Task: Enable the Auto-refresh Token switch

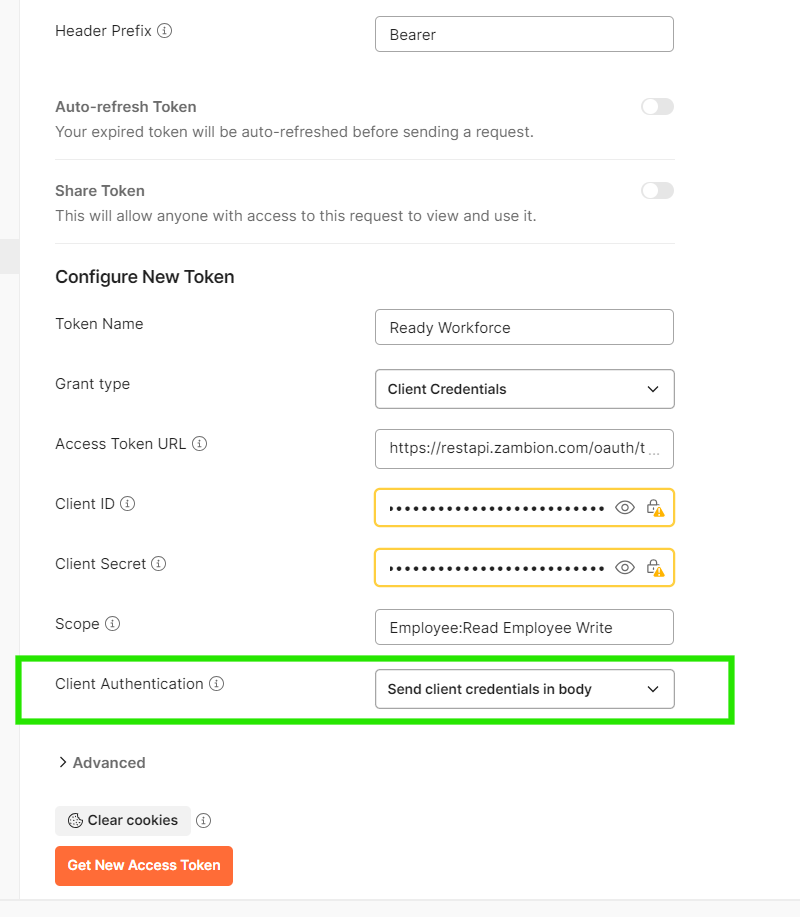Action: 657,107
